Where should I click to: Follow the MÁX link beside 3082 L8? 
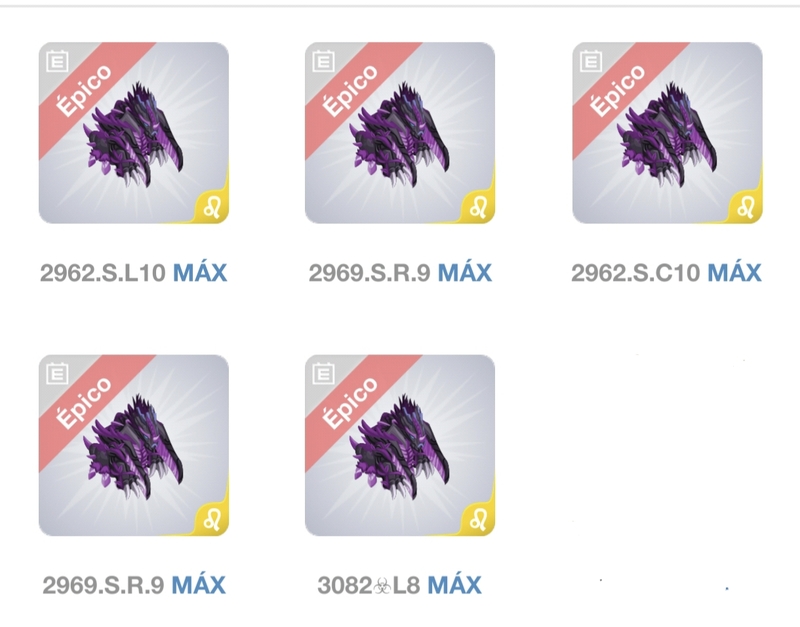454,585
